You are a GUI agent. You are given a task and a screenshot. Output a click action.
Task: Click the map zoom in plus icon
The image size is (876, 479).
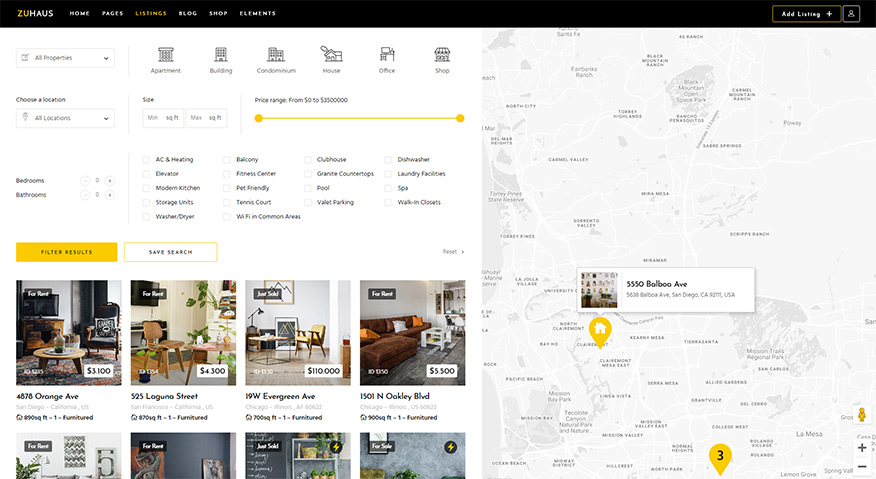(x=862, y=448)
